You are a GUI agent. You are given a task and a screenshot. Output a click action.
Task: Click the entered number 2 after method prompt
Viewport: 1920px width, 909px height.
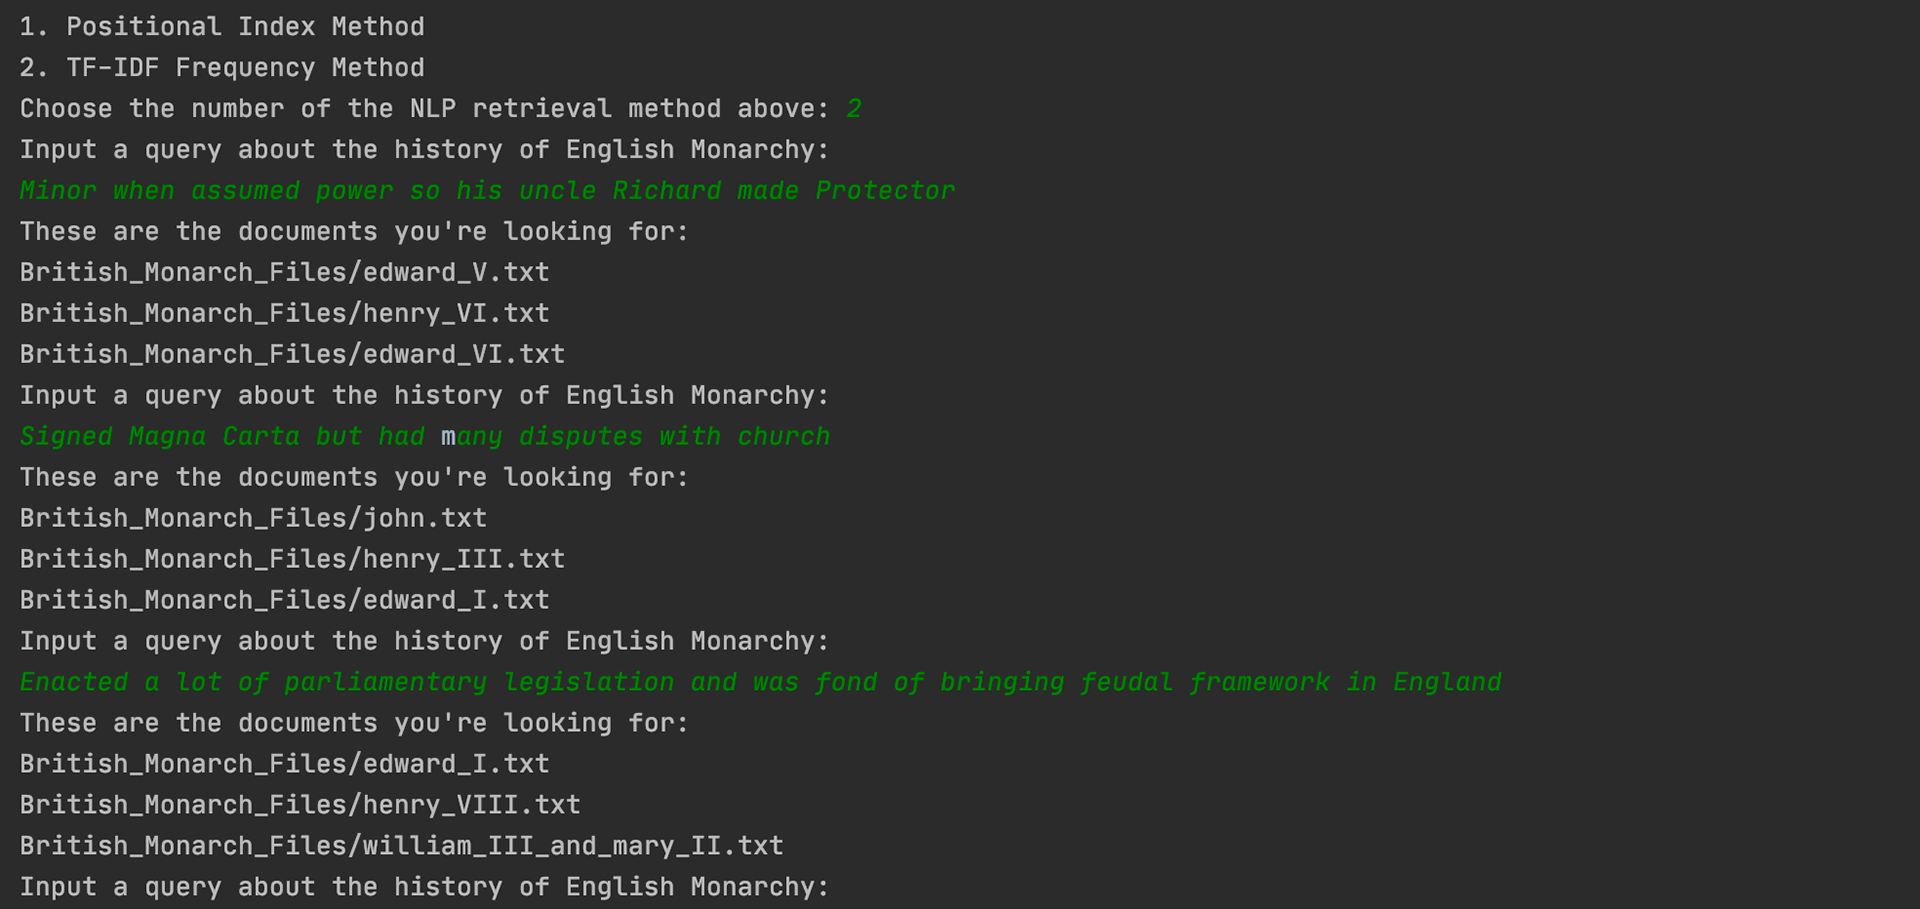coord(854,109)
